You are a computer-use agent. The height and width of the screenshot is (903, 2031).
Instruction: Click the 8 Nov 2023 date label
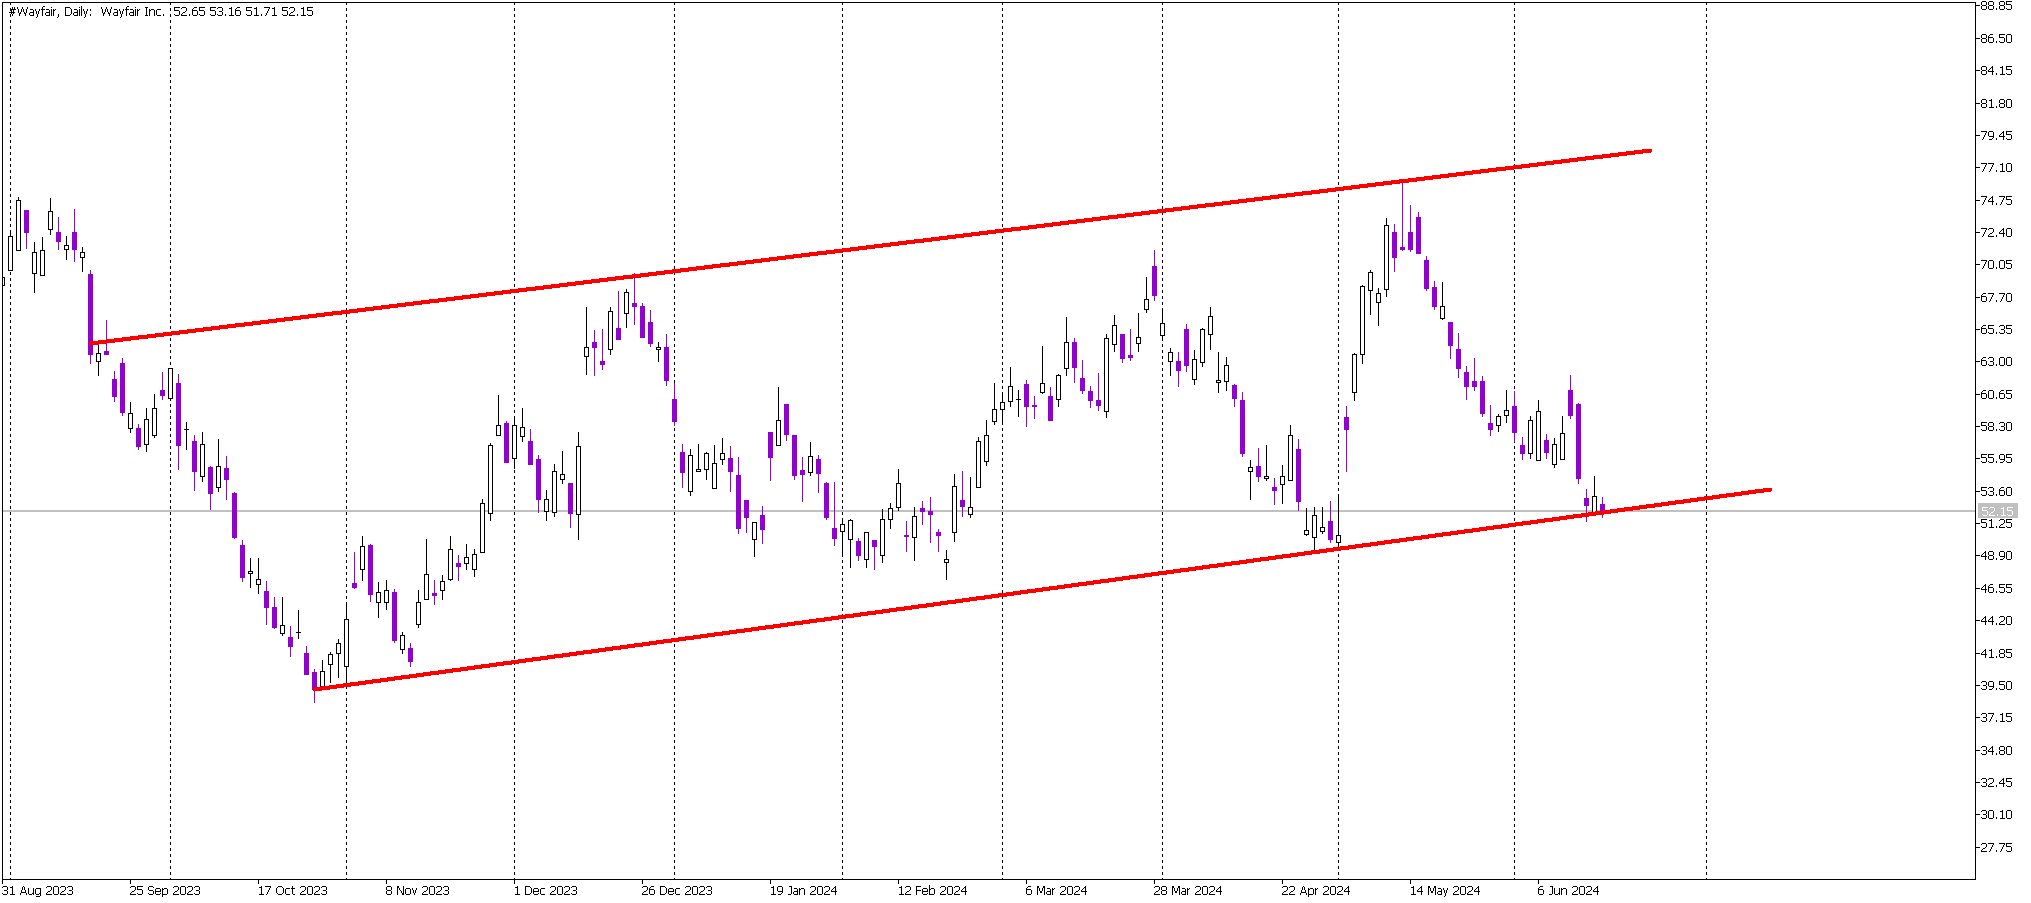(417, 890)
